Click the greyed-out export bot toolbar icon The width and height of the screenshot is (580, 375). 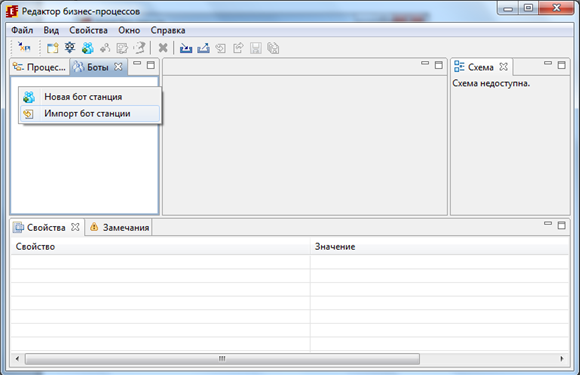(239, 48)
